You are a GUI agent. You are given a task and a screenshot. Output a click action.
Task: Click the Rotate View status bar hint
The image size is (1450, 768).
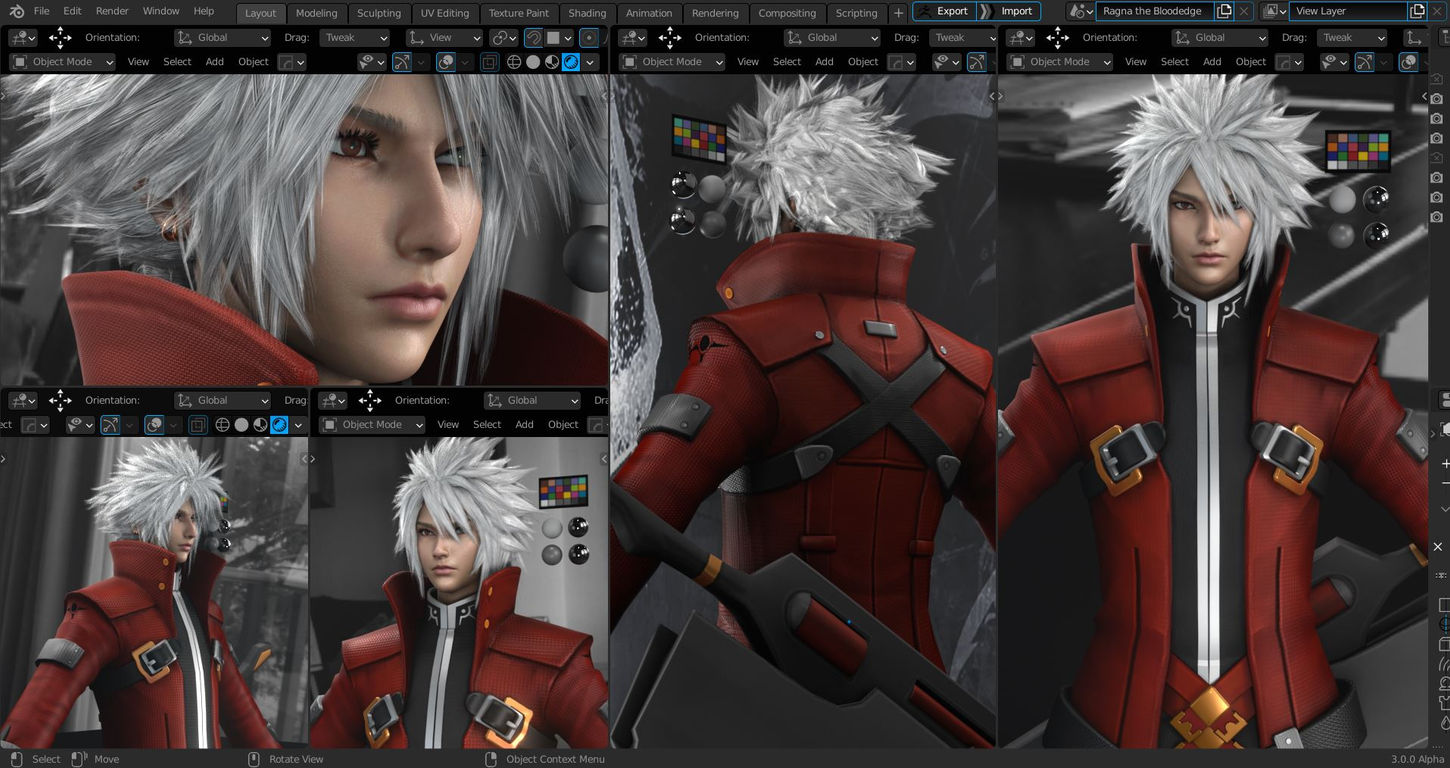coord(296,759)
